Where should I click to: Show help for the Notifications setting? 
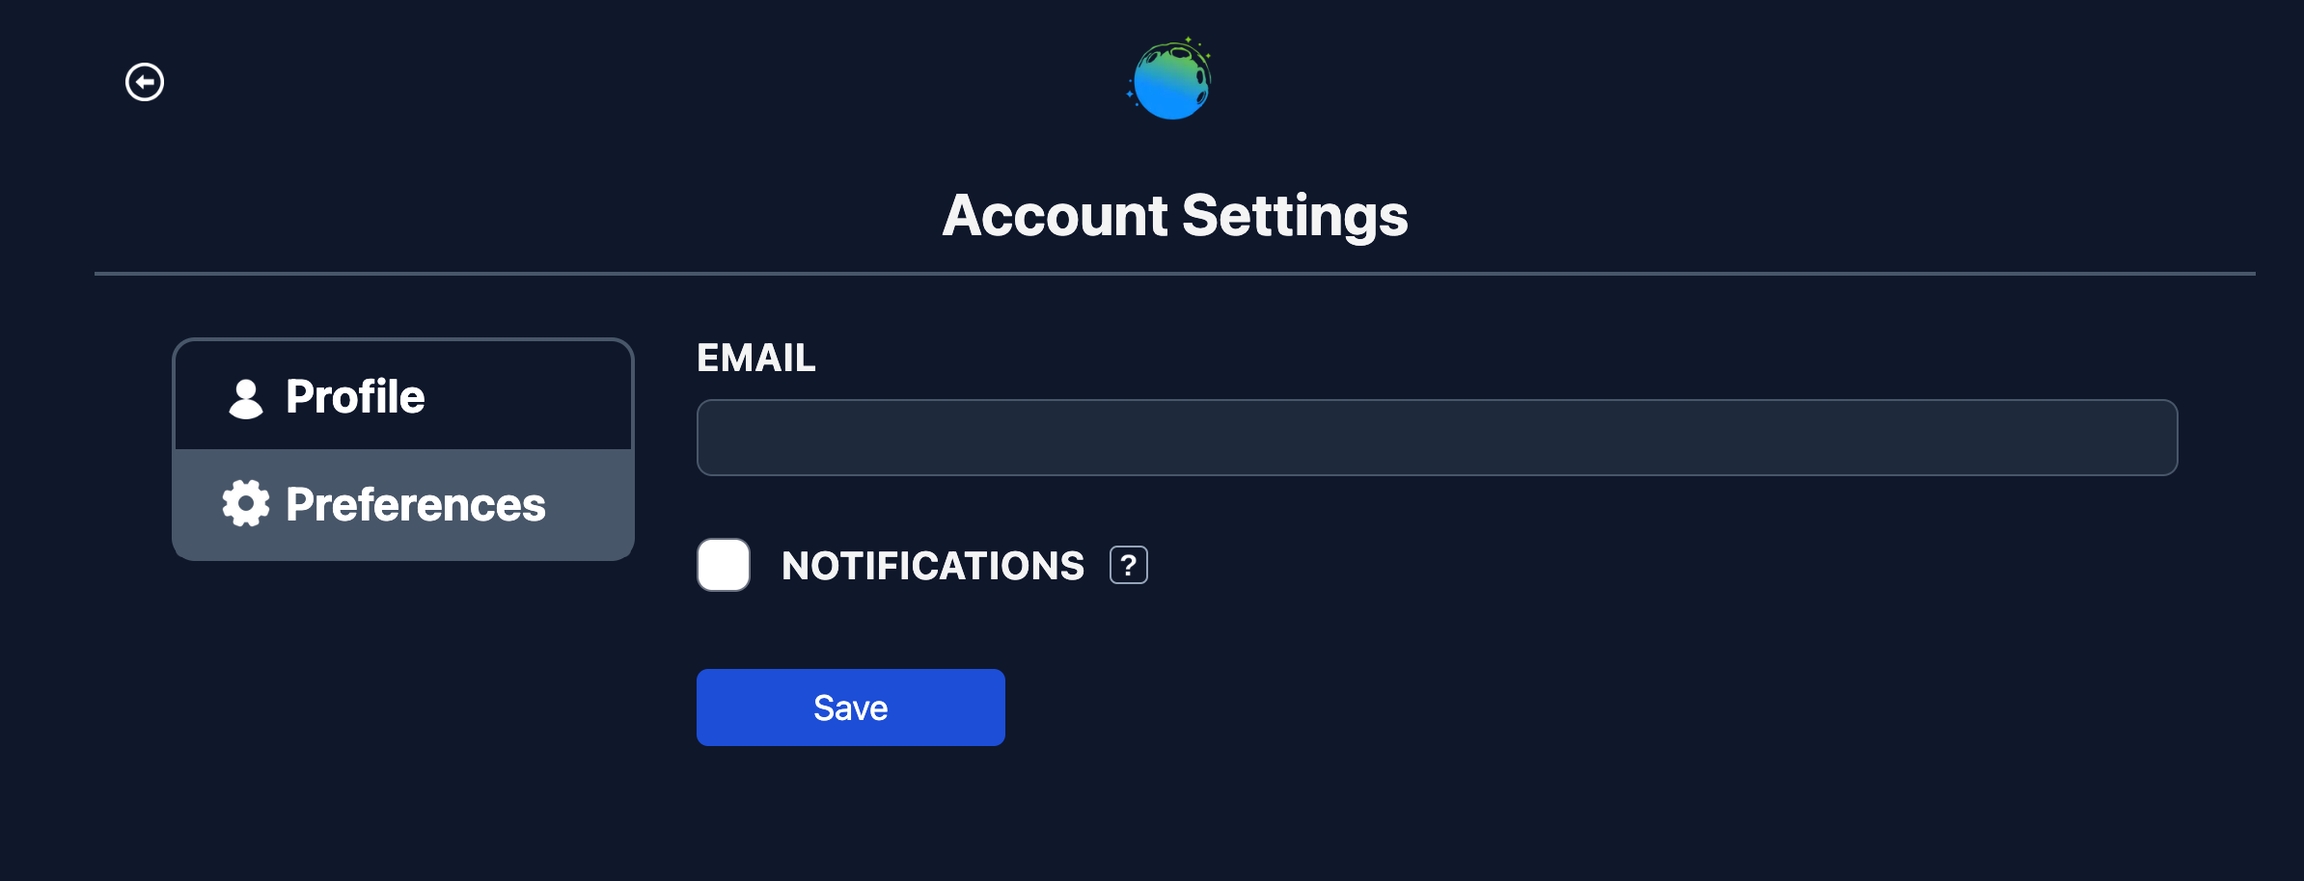[x=1128, y=566]
